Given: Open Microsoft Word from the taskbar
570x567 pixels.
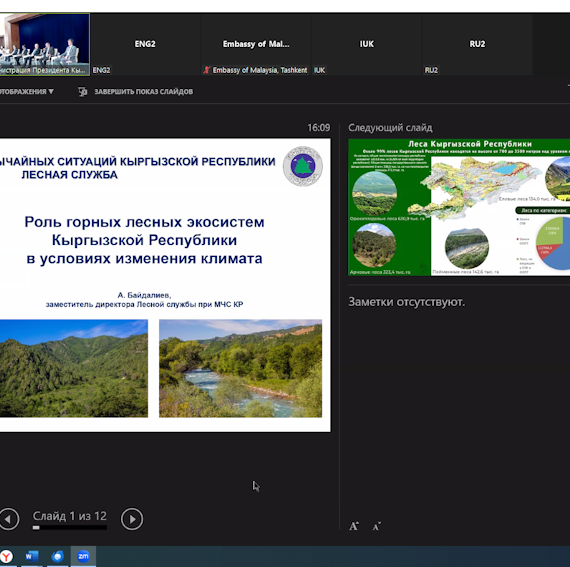Looking at the screenshot, I should coord(32,556).
